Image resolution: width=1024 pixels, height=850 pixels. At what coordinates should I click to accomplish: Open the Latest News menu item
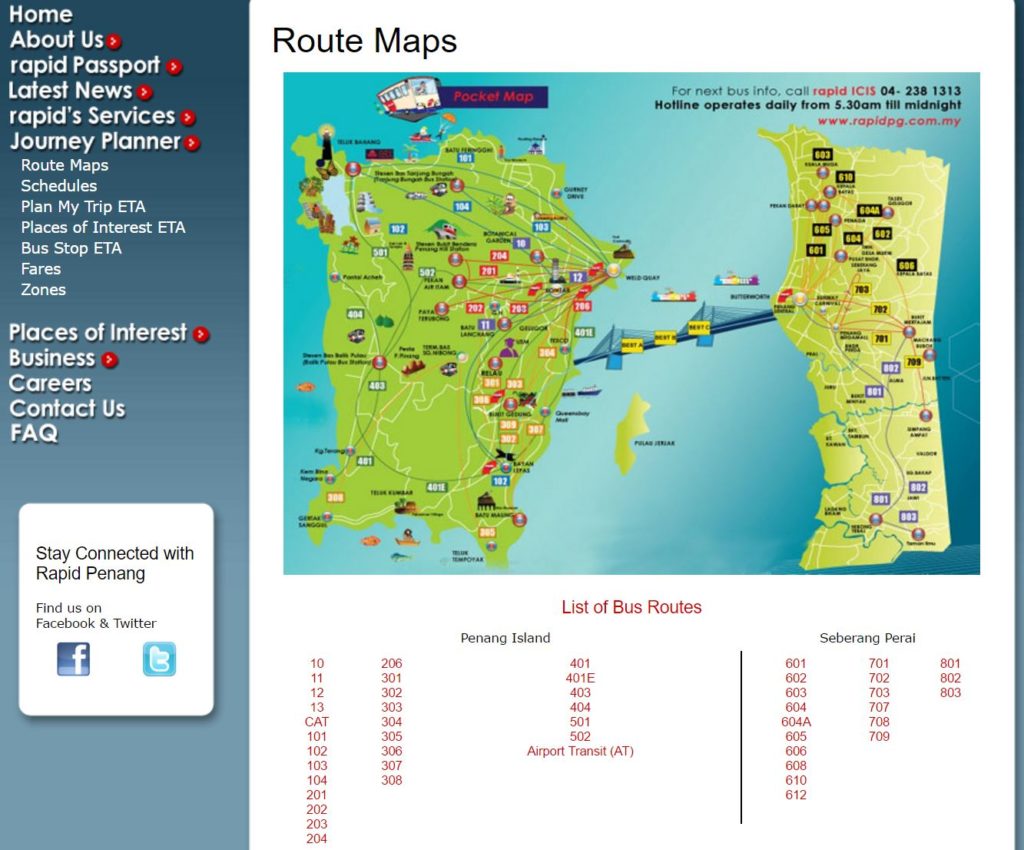[x=71, y=91]
